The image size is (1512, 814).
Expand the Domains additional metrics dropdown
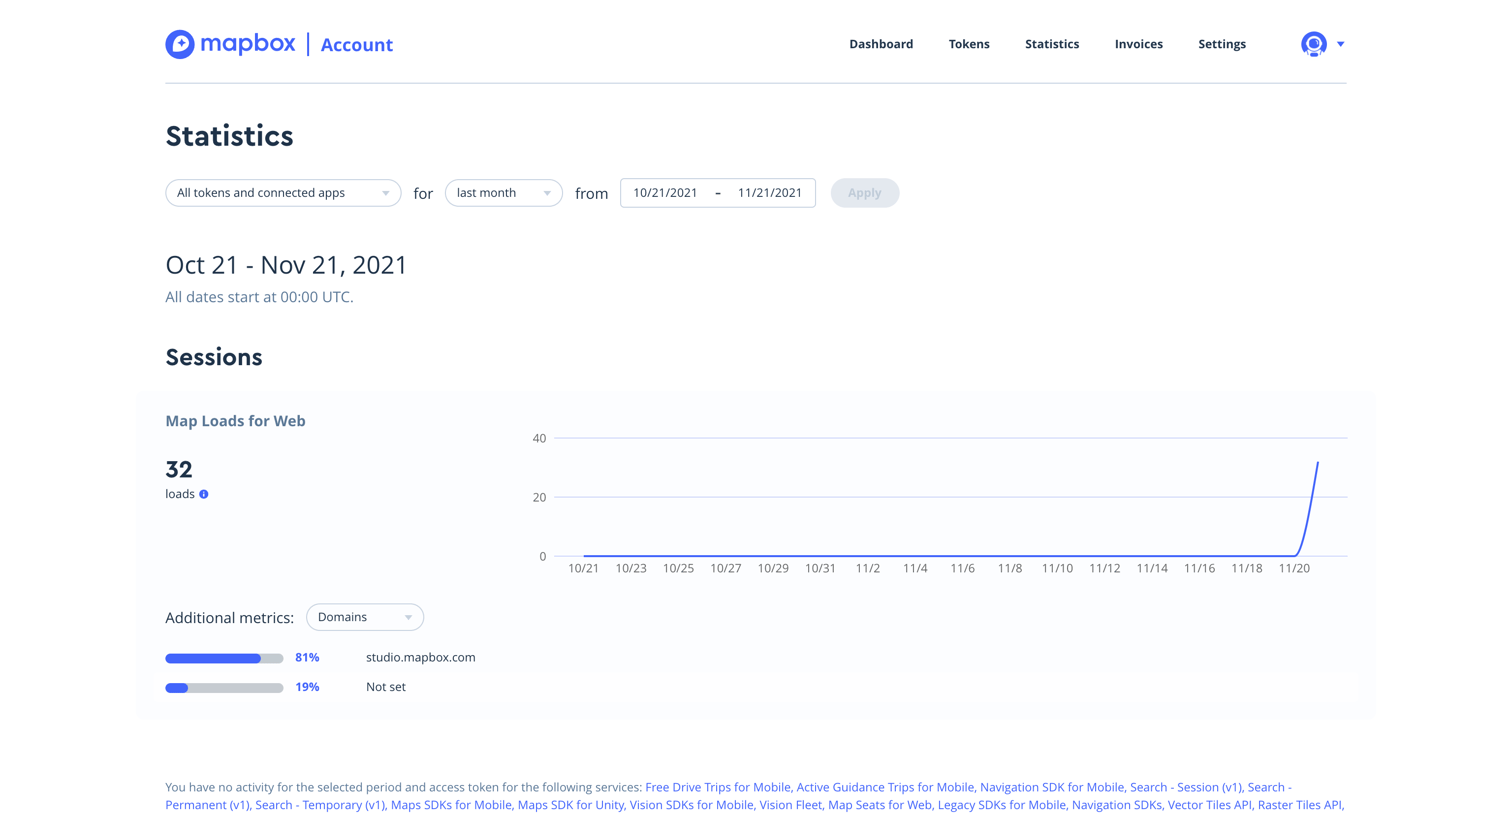[x=365, y=617]
